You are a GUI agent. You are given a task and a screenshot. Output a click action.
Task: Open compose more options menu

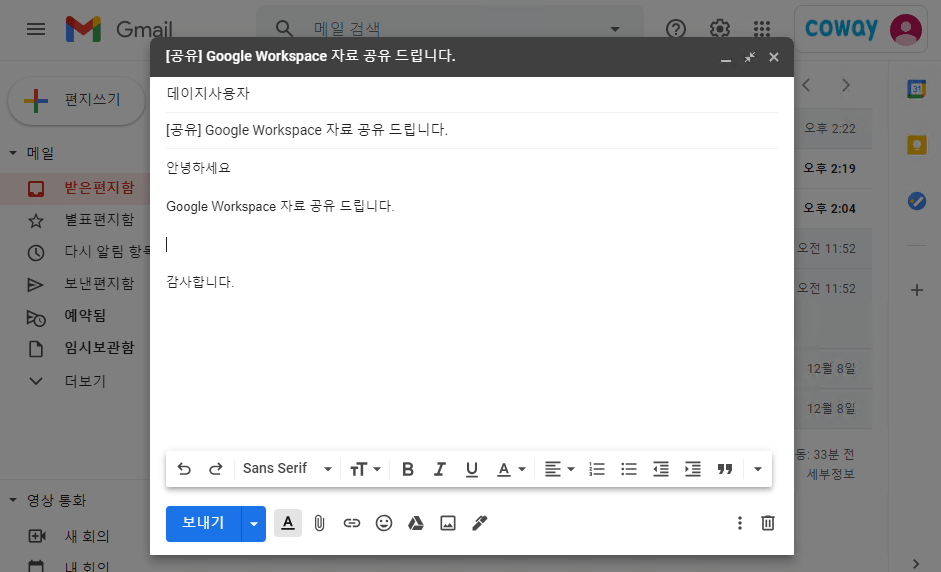coord(739,523)
